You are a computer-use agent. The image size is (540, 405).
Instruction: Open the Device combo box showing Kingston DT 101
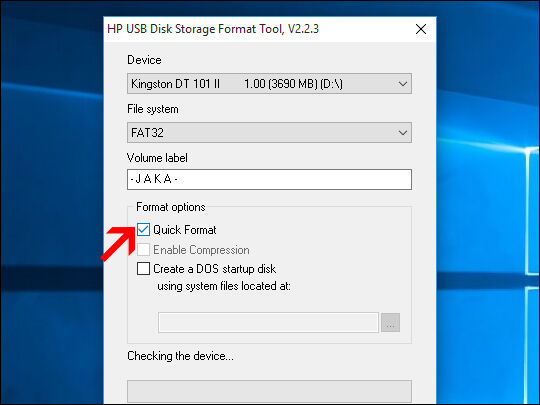point(269,84)
